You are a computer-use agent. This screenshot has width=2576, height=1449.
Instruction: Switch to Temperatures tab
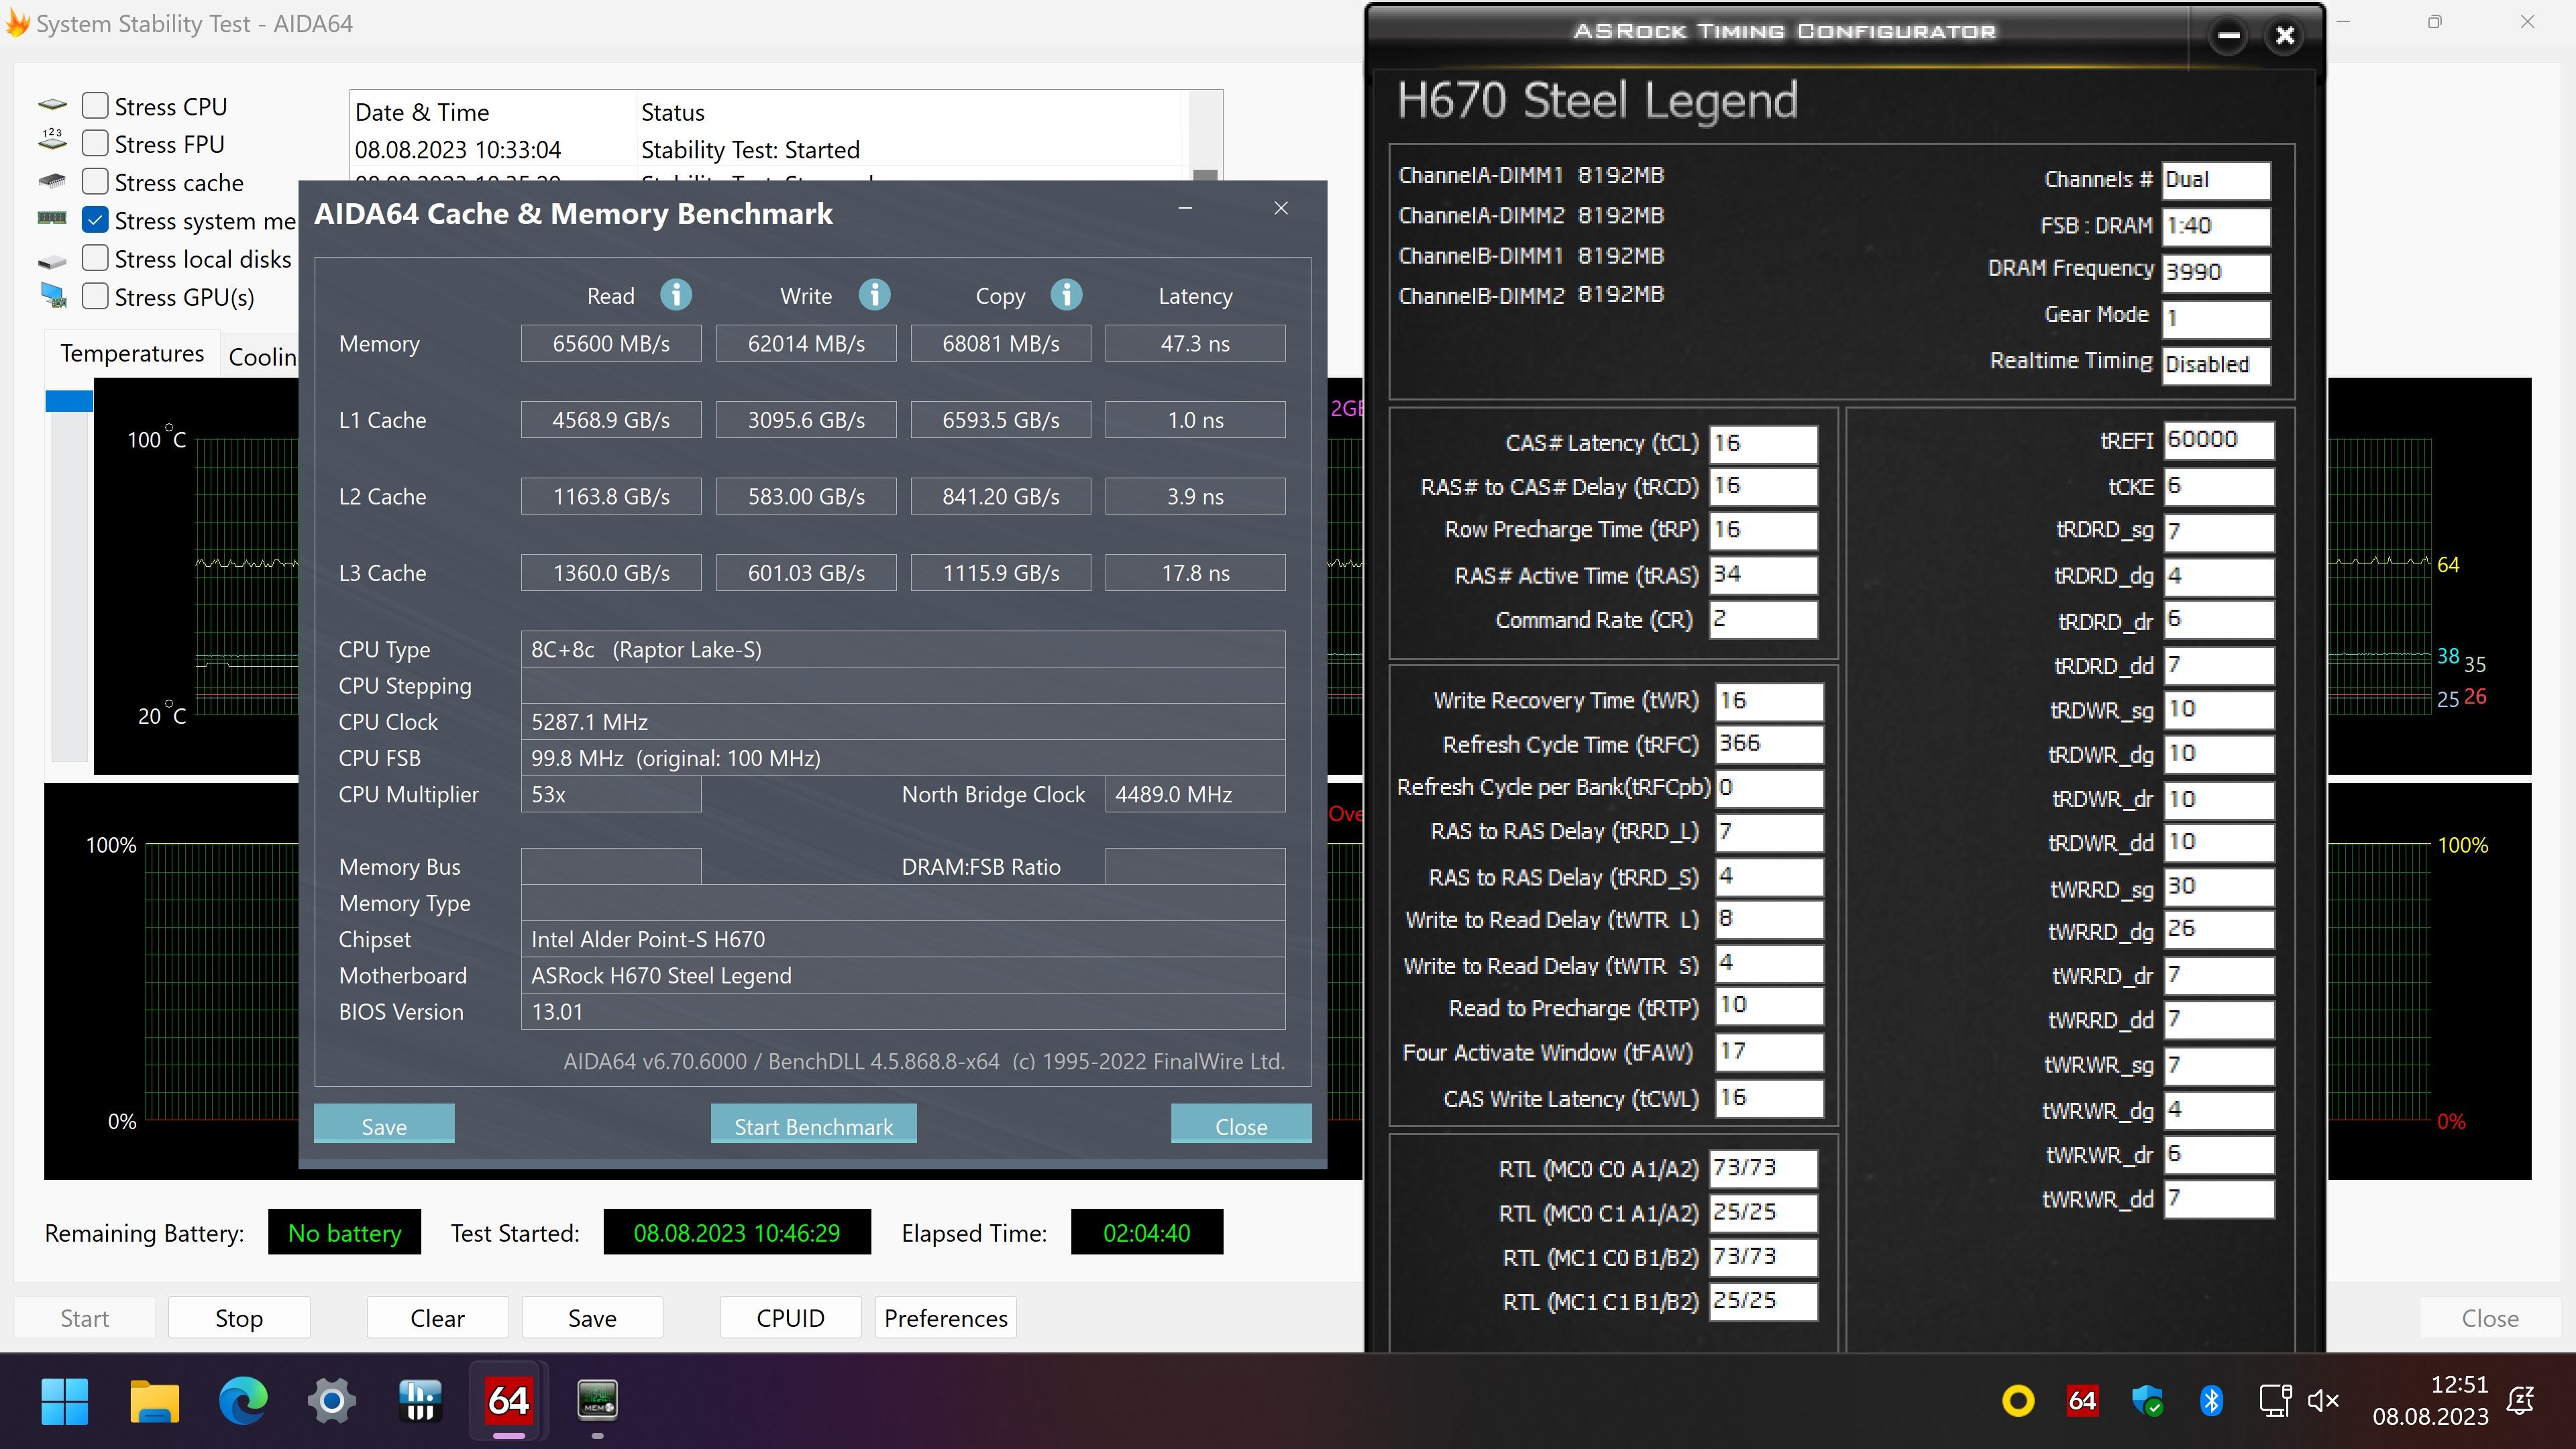click(132, 354)
